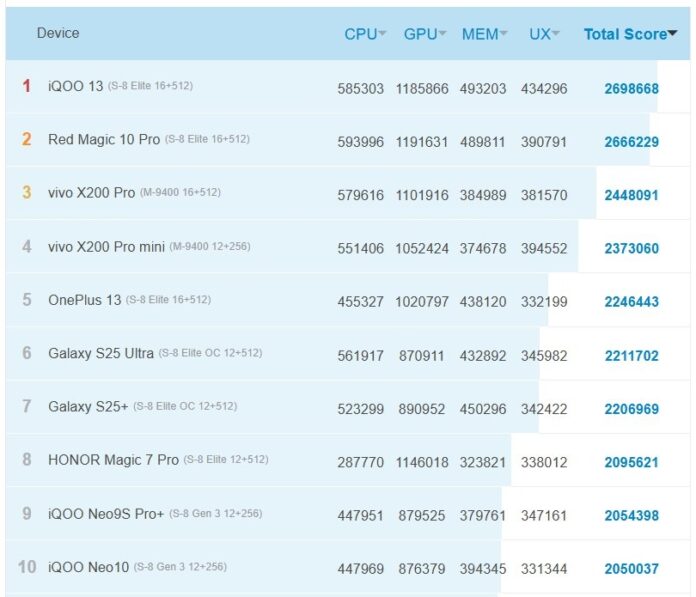Open the Galaxy S25+ row

348,407
